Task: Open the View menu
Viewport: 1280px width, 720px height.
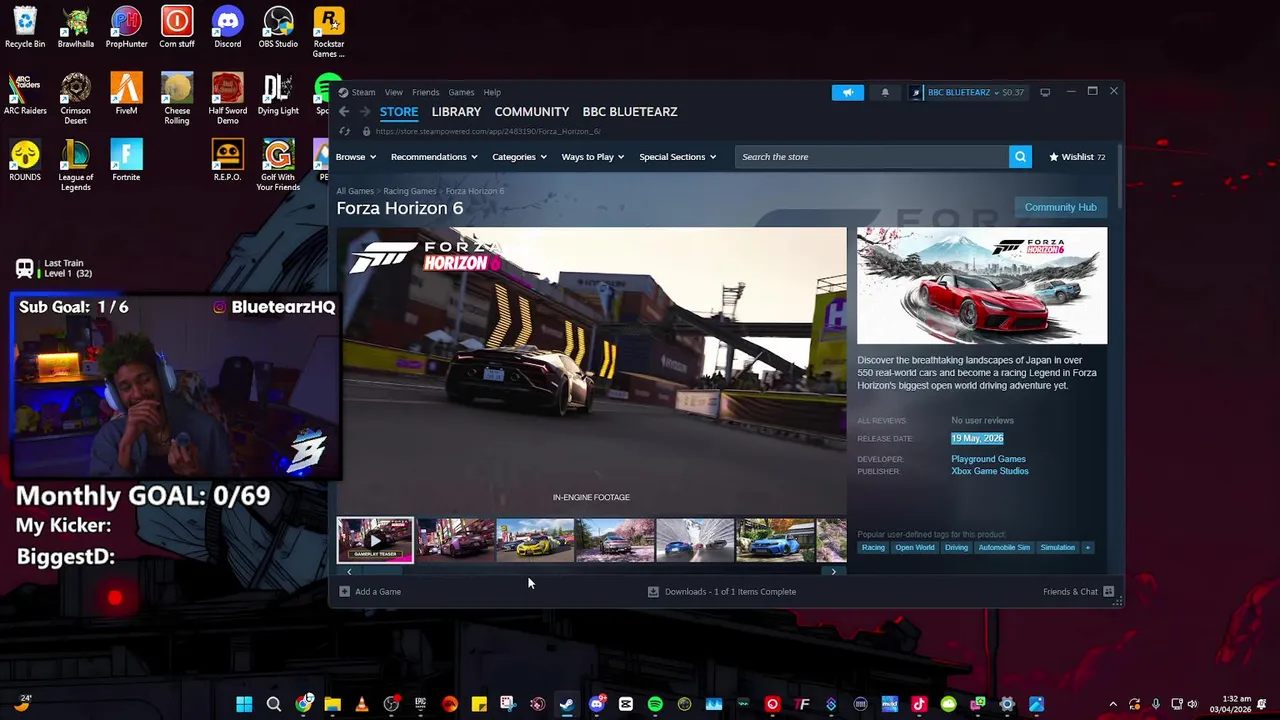Action: click(394, 92)
